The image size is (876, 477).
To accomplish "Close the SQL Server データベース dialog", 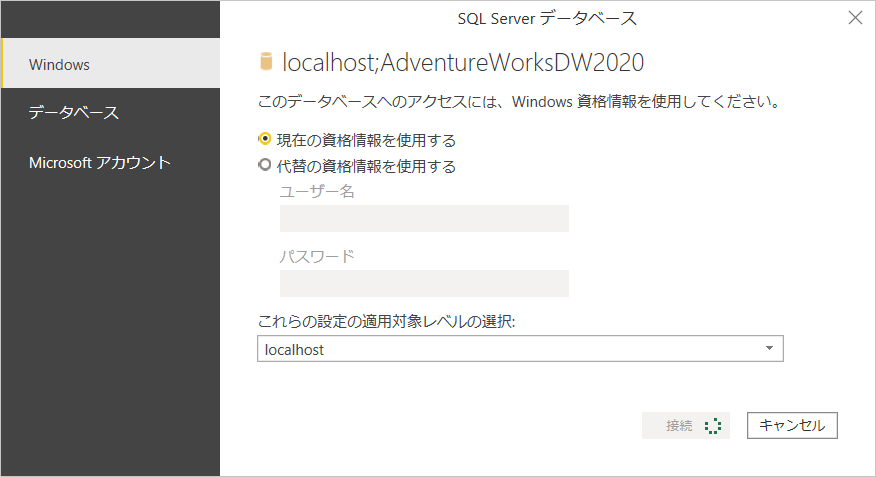I will pyautogui.click(x=855, y=18).
